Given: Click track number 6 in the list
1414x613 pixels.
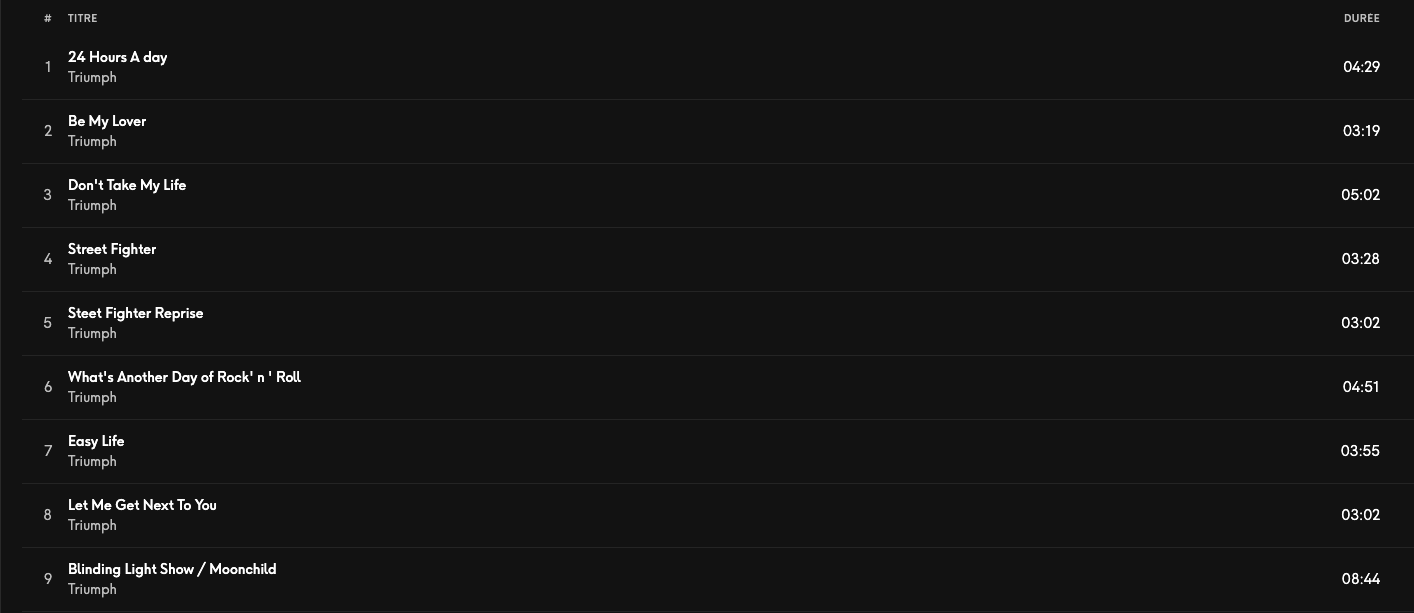Looking at the screenshot, I should pyautogui.click(x=48, y=387).
